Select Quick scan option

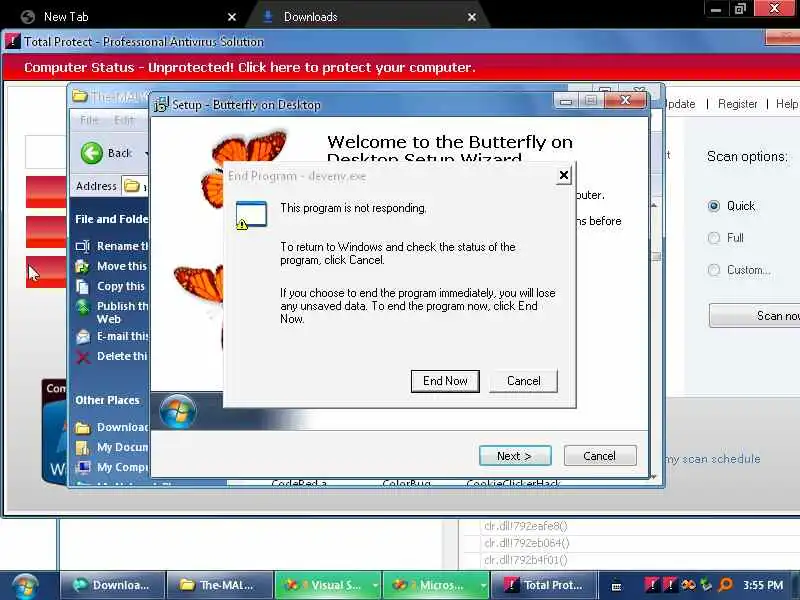pyautogui.click(x=714, y=206)
